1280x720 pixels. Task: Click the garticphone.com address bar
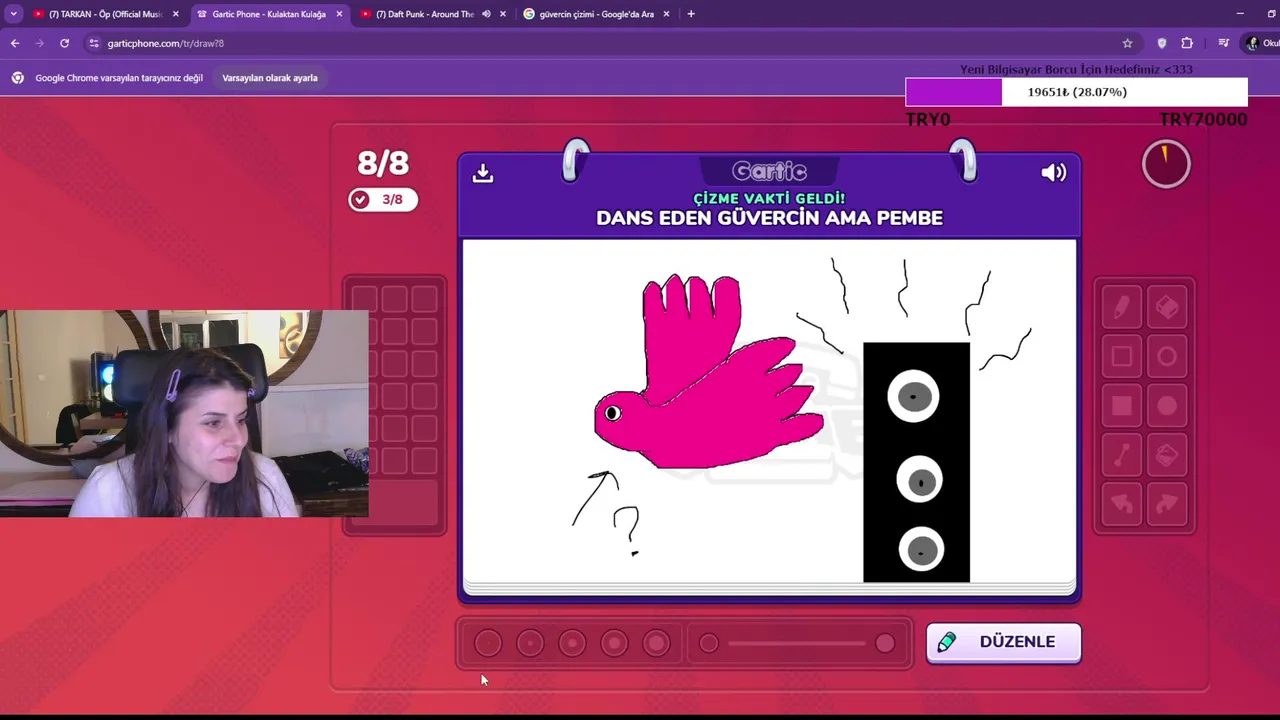[x=600, y=43]
